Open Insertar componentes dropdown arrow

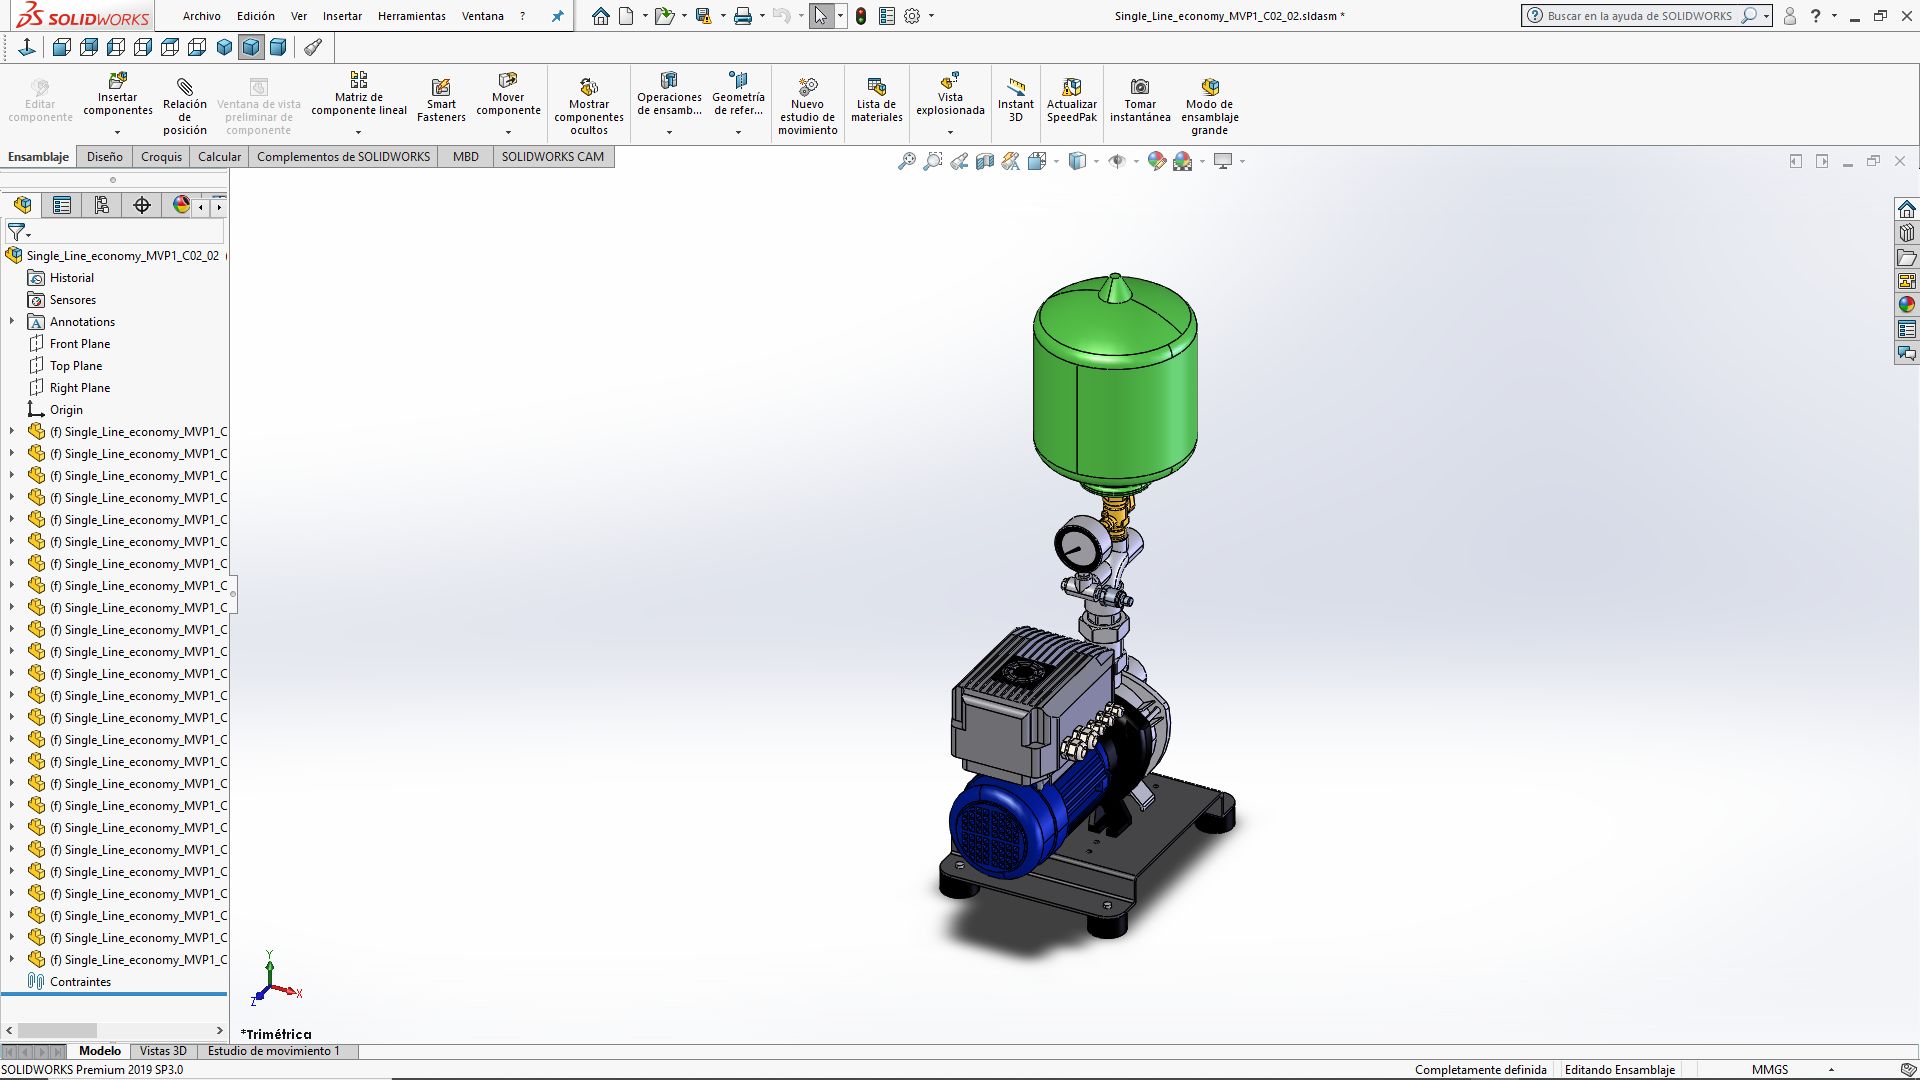coord(117,132)
